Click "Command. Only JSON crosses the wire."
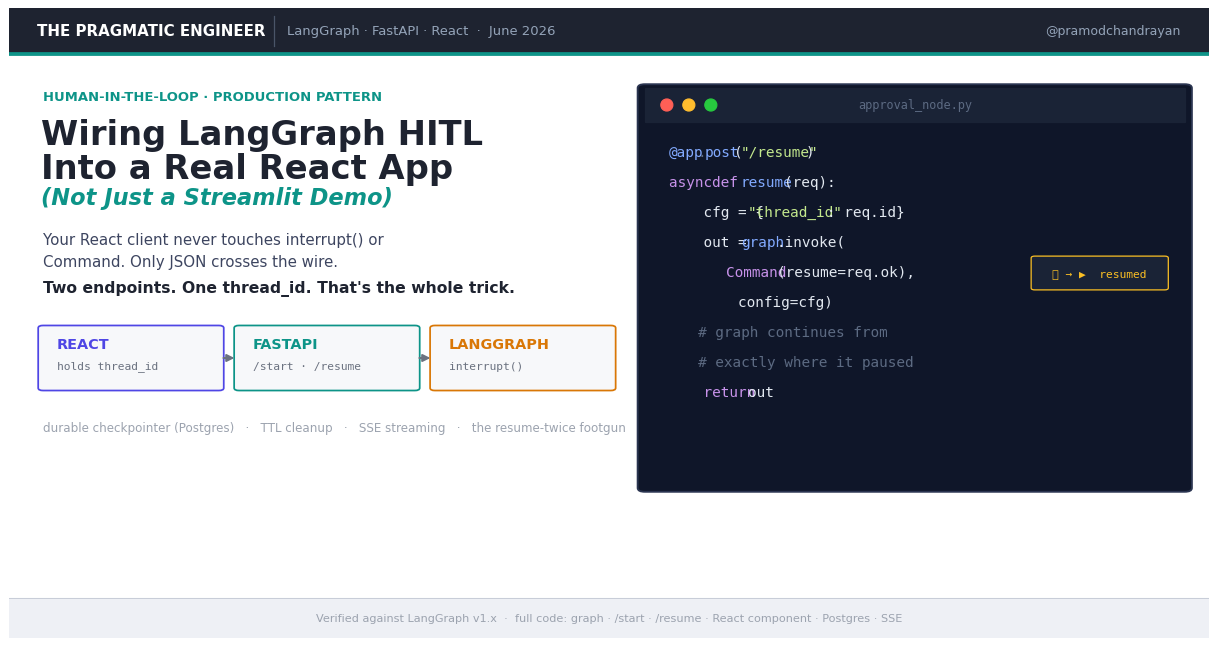1217x647 pixels. (190, 262)
